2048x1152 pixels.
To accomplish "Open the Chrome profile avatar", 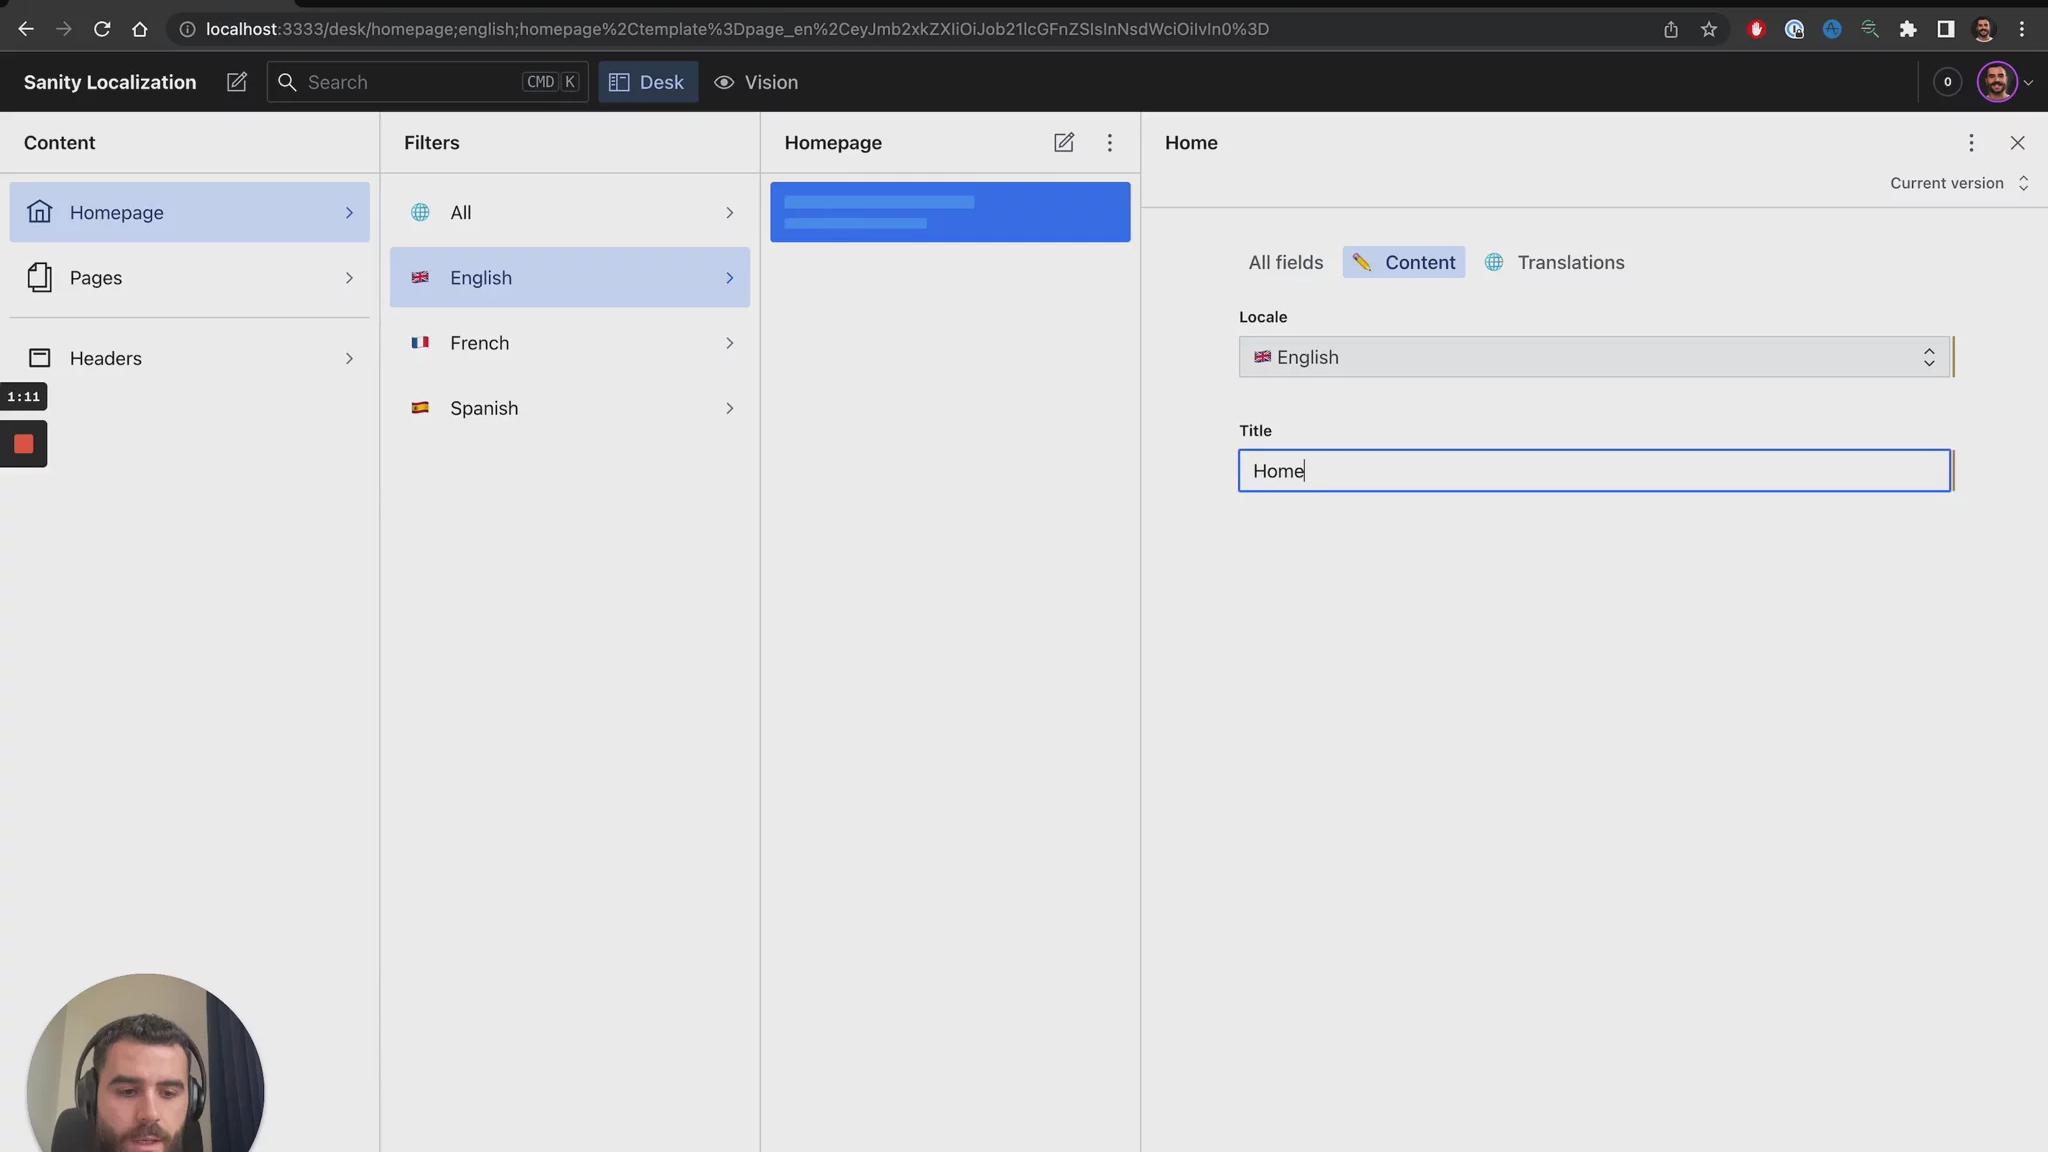I will 1984,29.
